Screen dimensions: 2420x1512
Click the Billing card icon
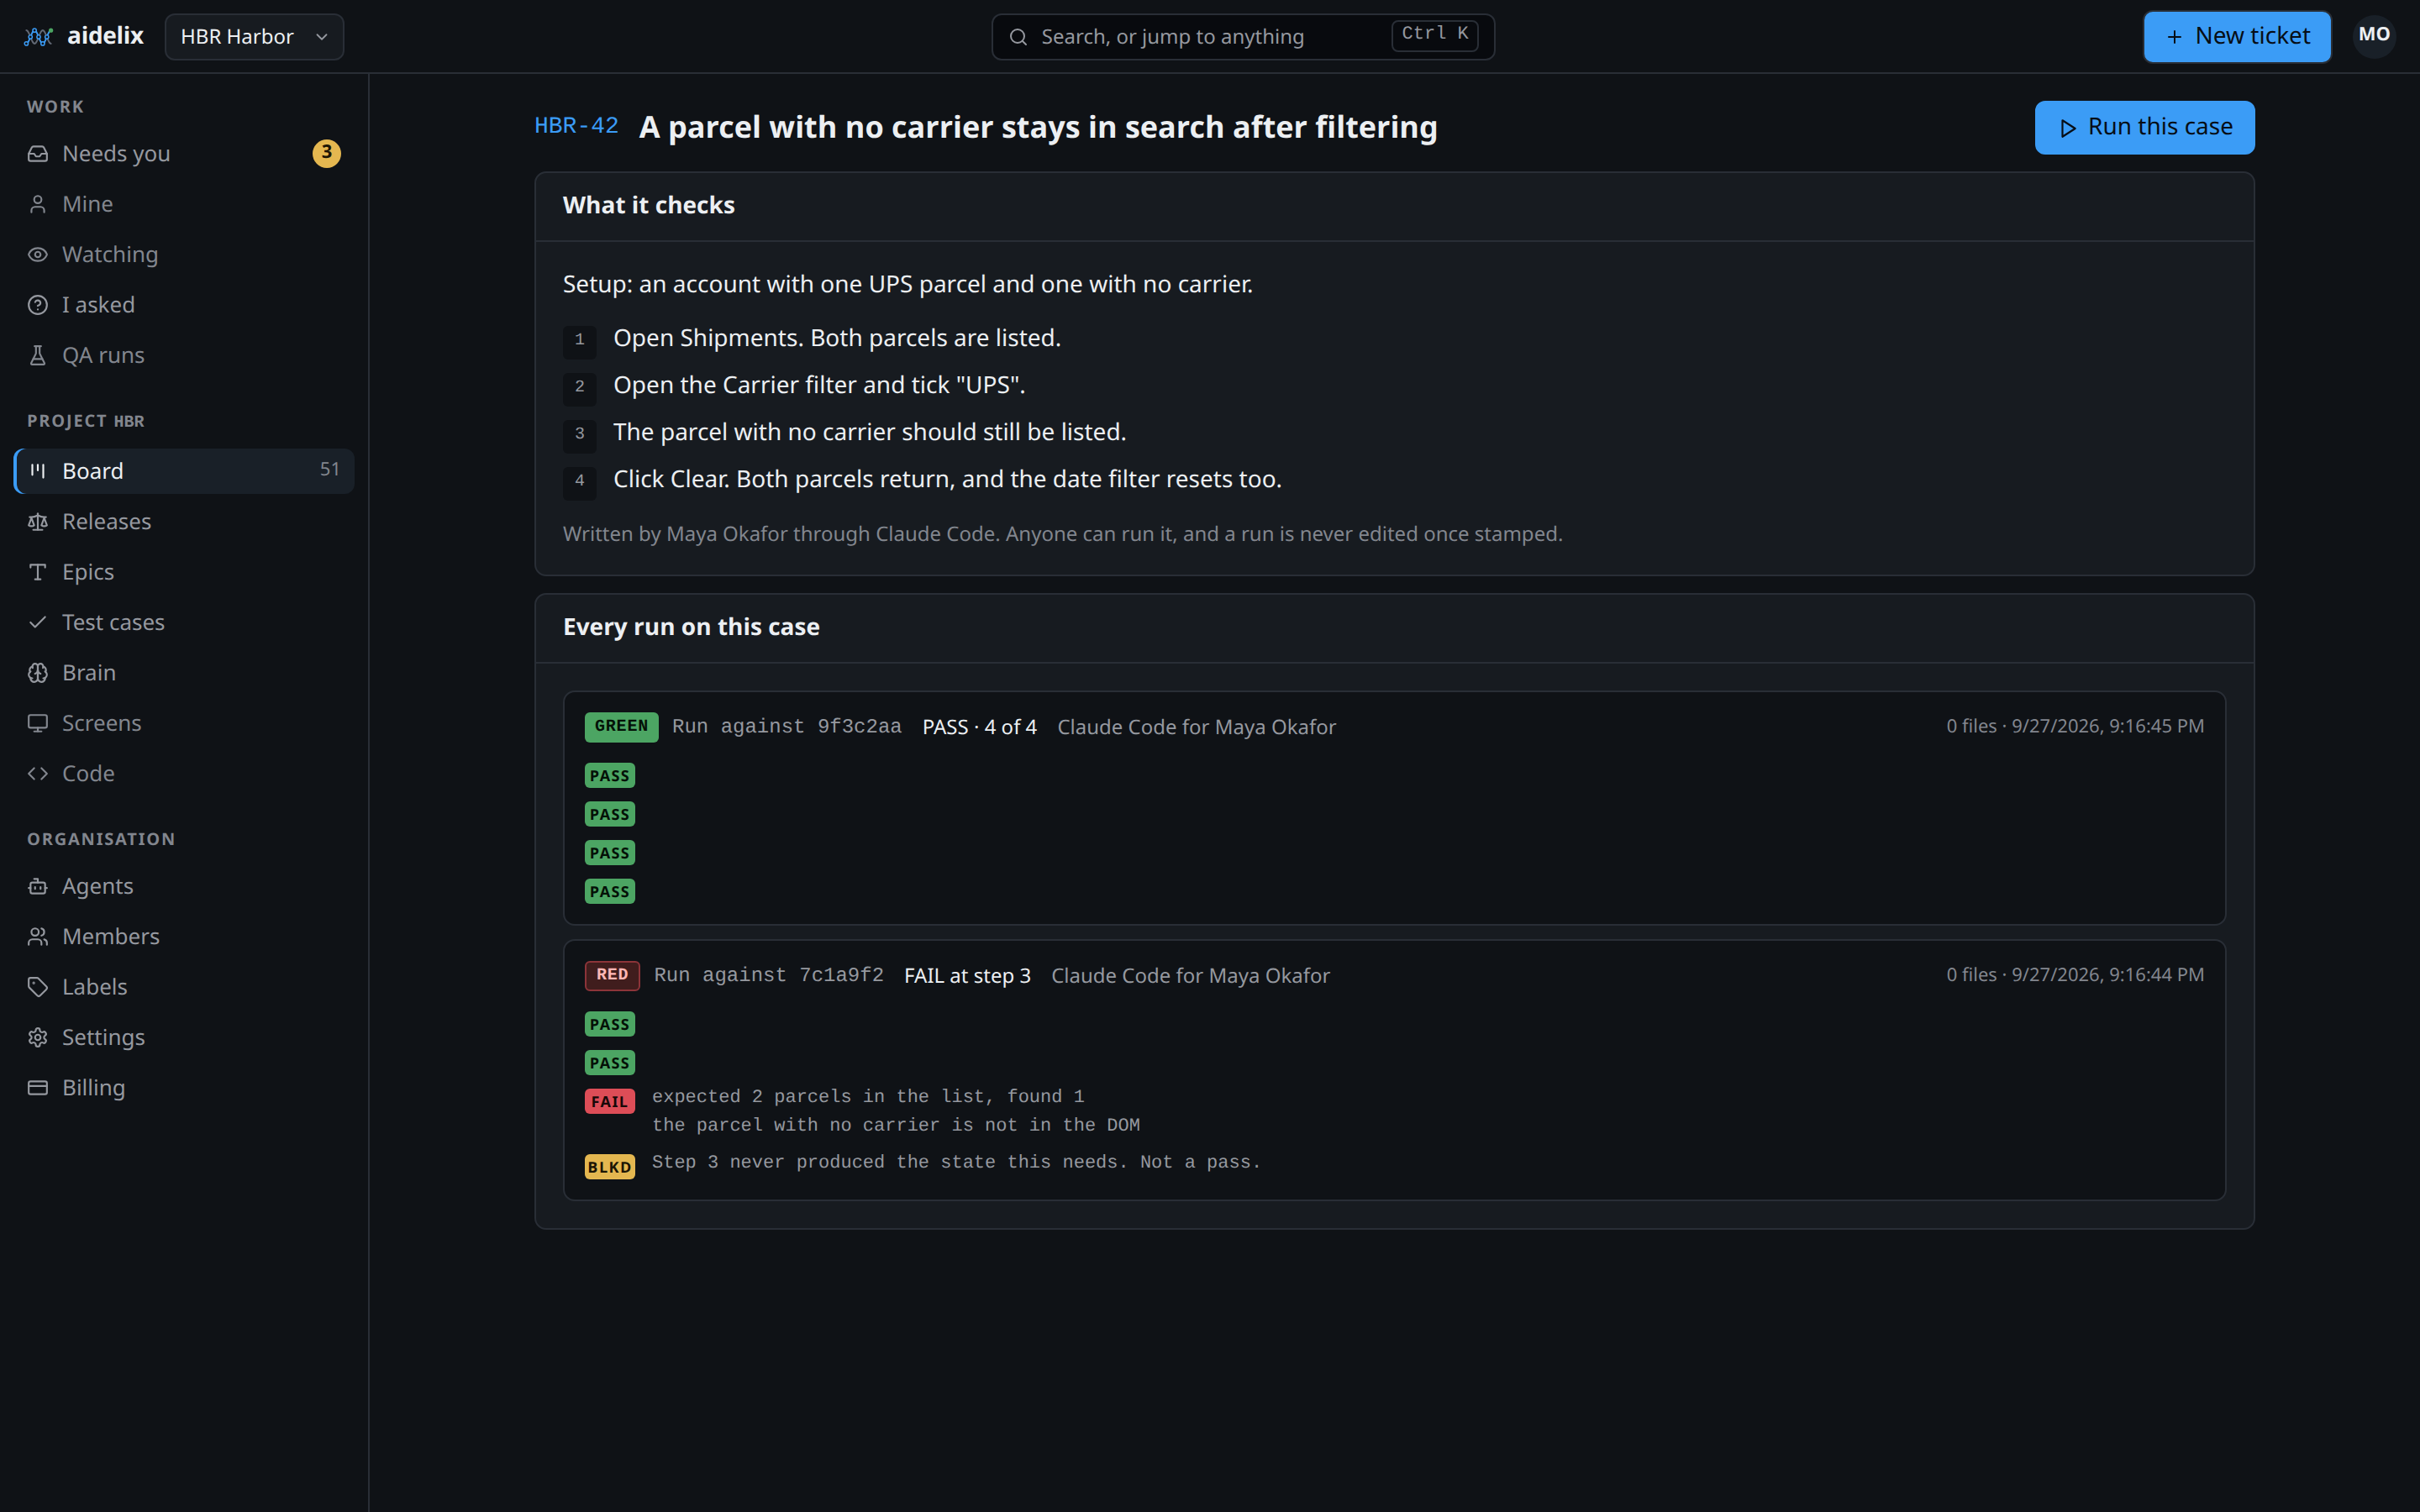coord(38,1088)
